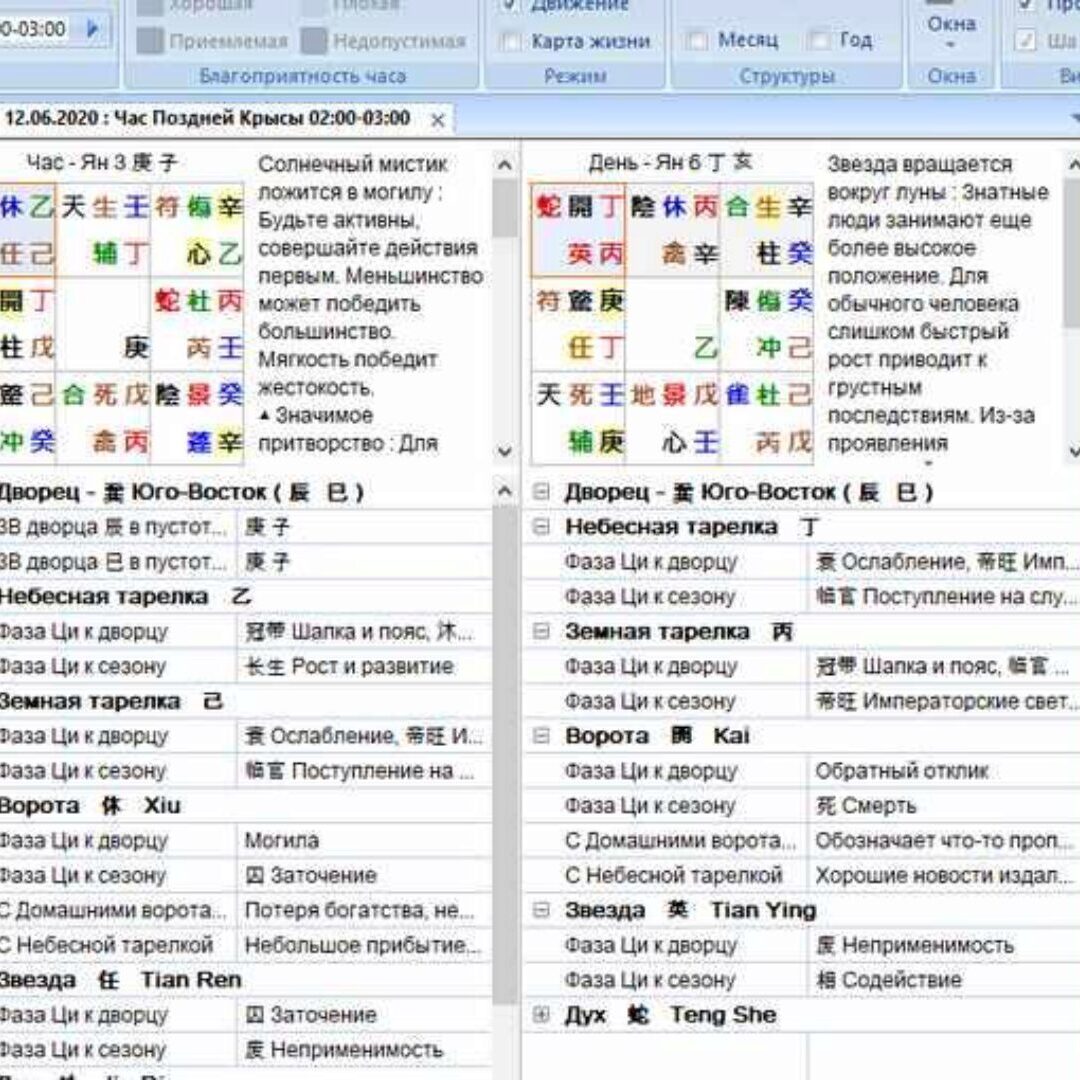
Task: Select the Фаза Ци к сезону row under Tian Ying
Action: [650, 980]
